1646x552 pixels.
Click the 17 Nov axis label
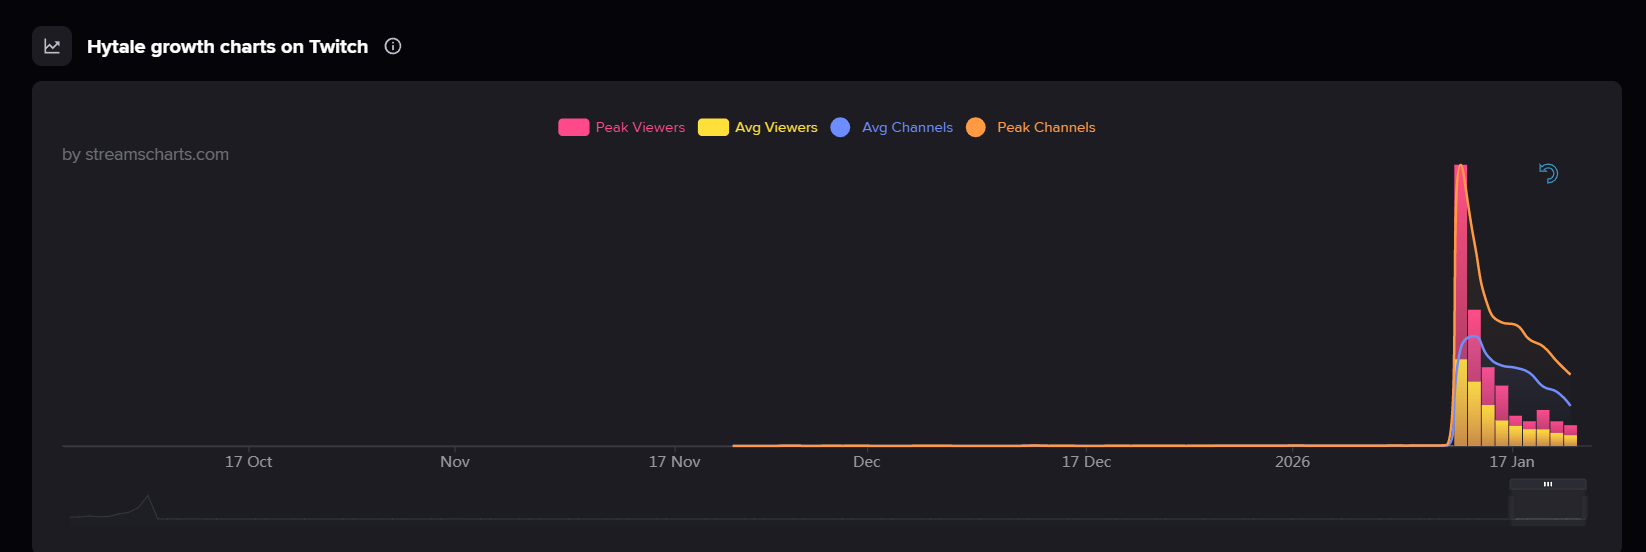(x=674, y=462)
